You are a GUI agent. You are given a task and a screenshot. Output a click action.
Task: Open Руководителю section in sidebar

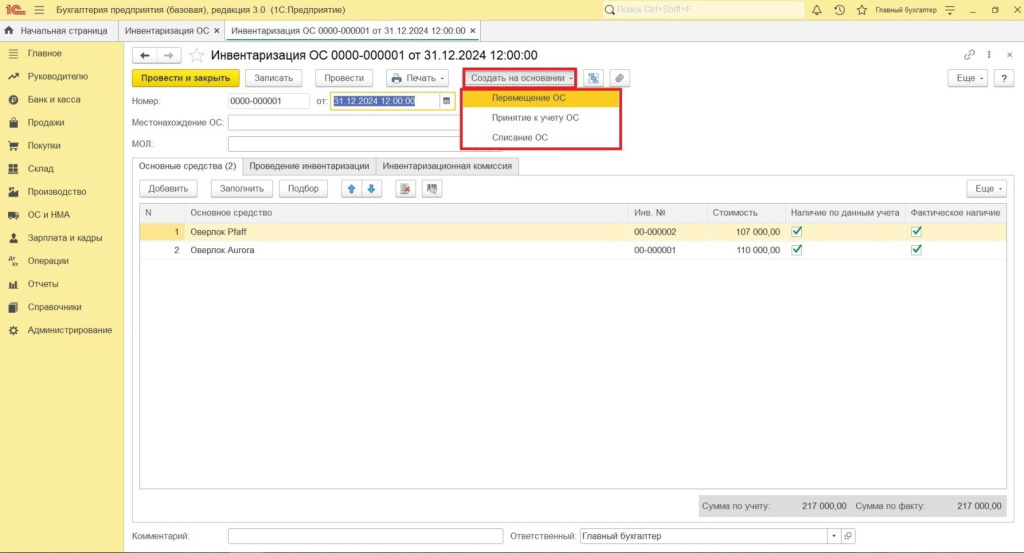[x=57, y=76]
